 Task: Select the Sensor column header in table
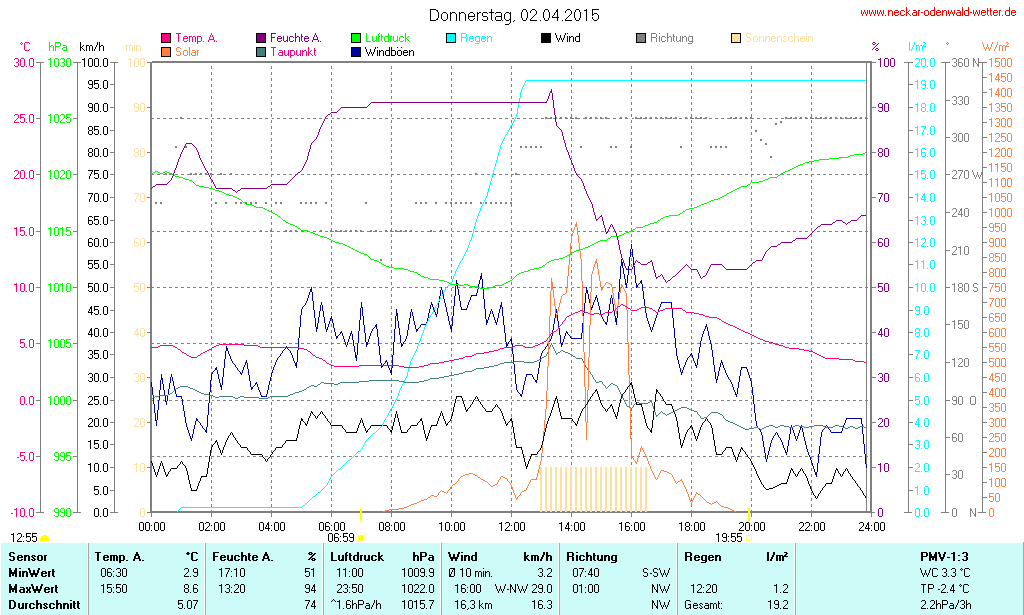[28, 556]
